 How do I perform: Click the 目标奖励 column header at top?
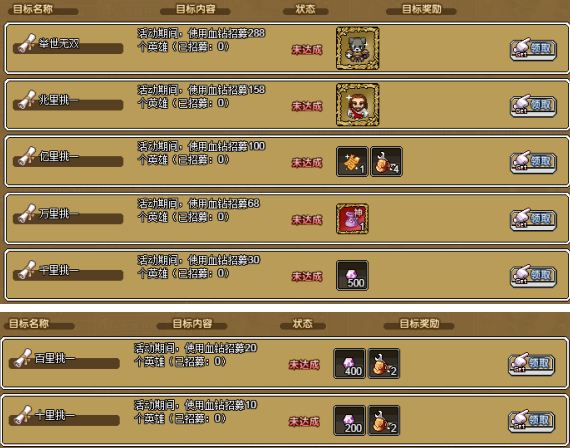point(421,9)
